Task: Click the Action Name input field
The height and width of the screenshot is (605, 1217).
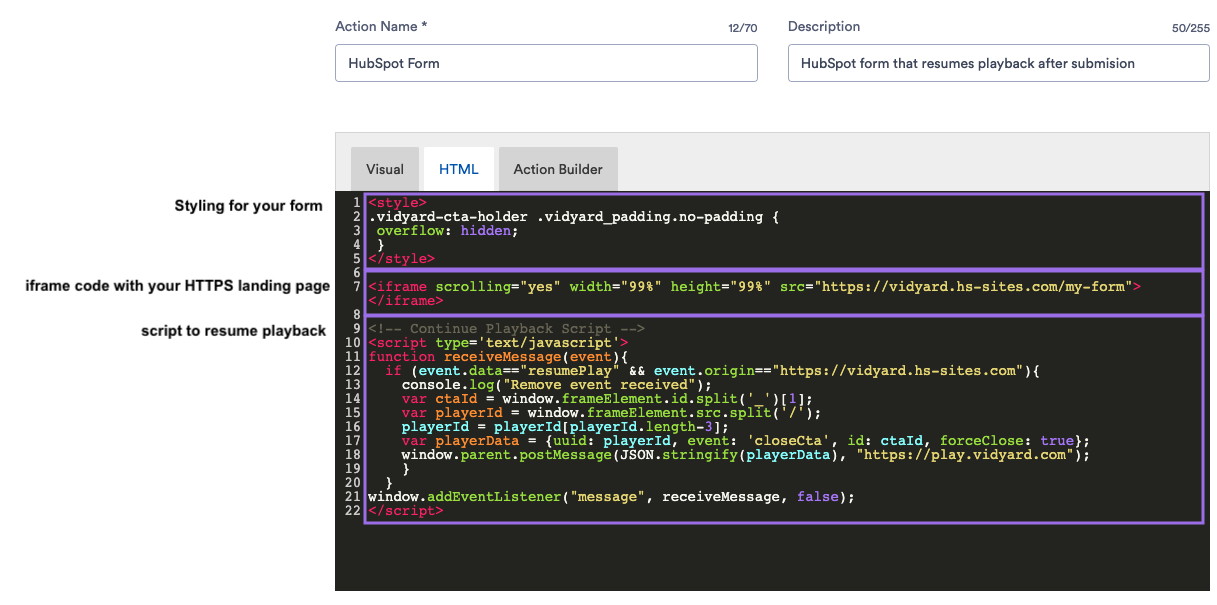Action: click(546, 63)
